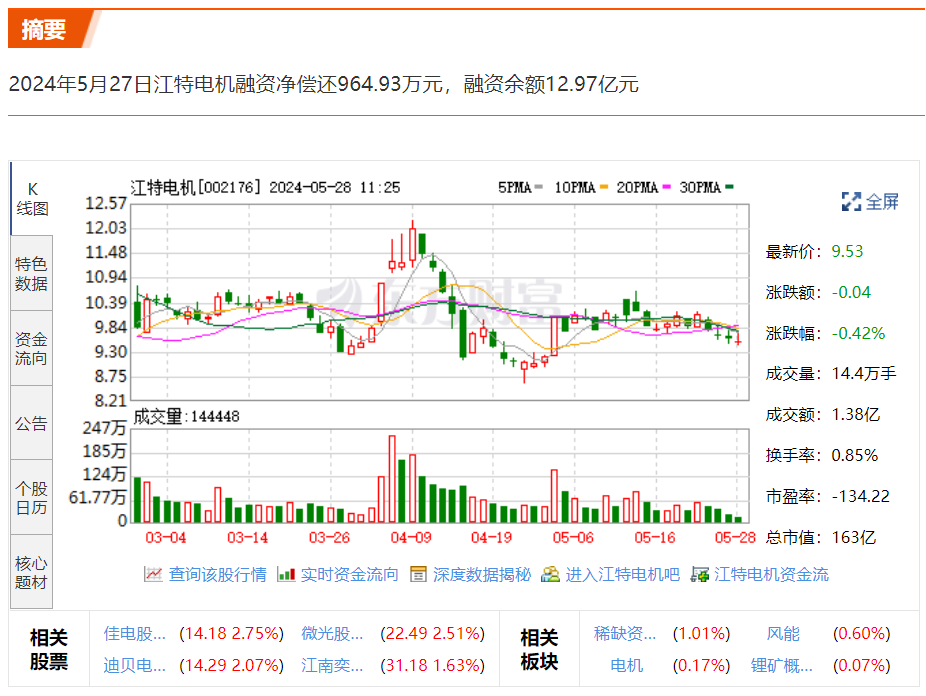Click the 12.57 price axis label
The width and height of the screenshot is (926, 696).
click(106, 204)
